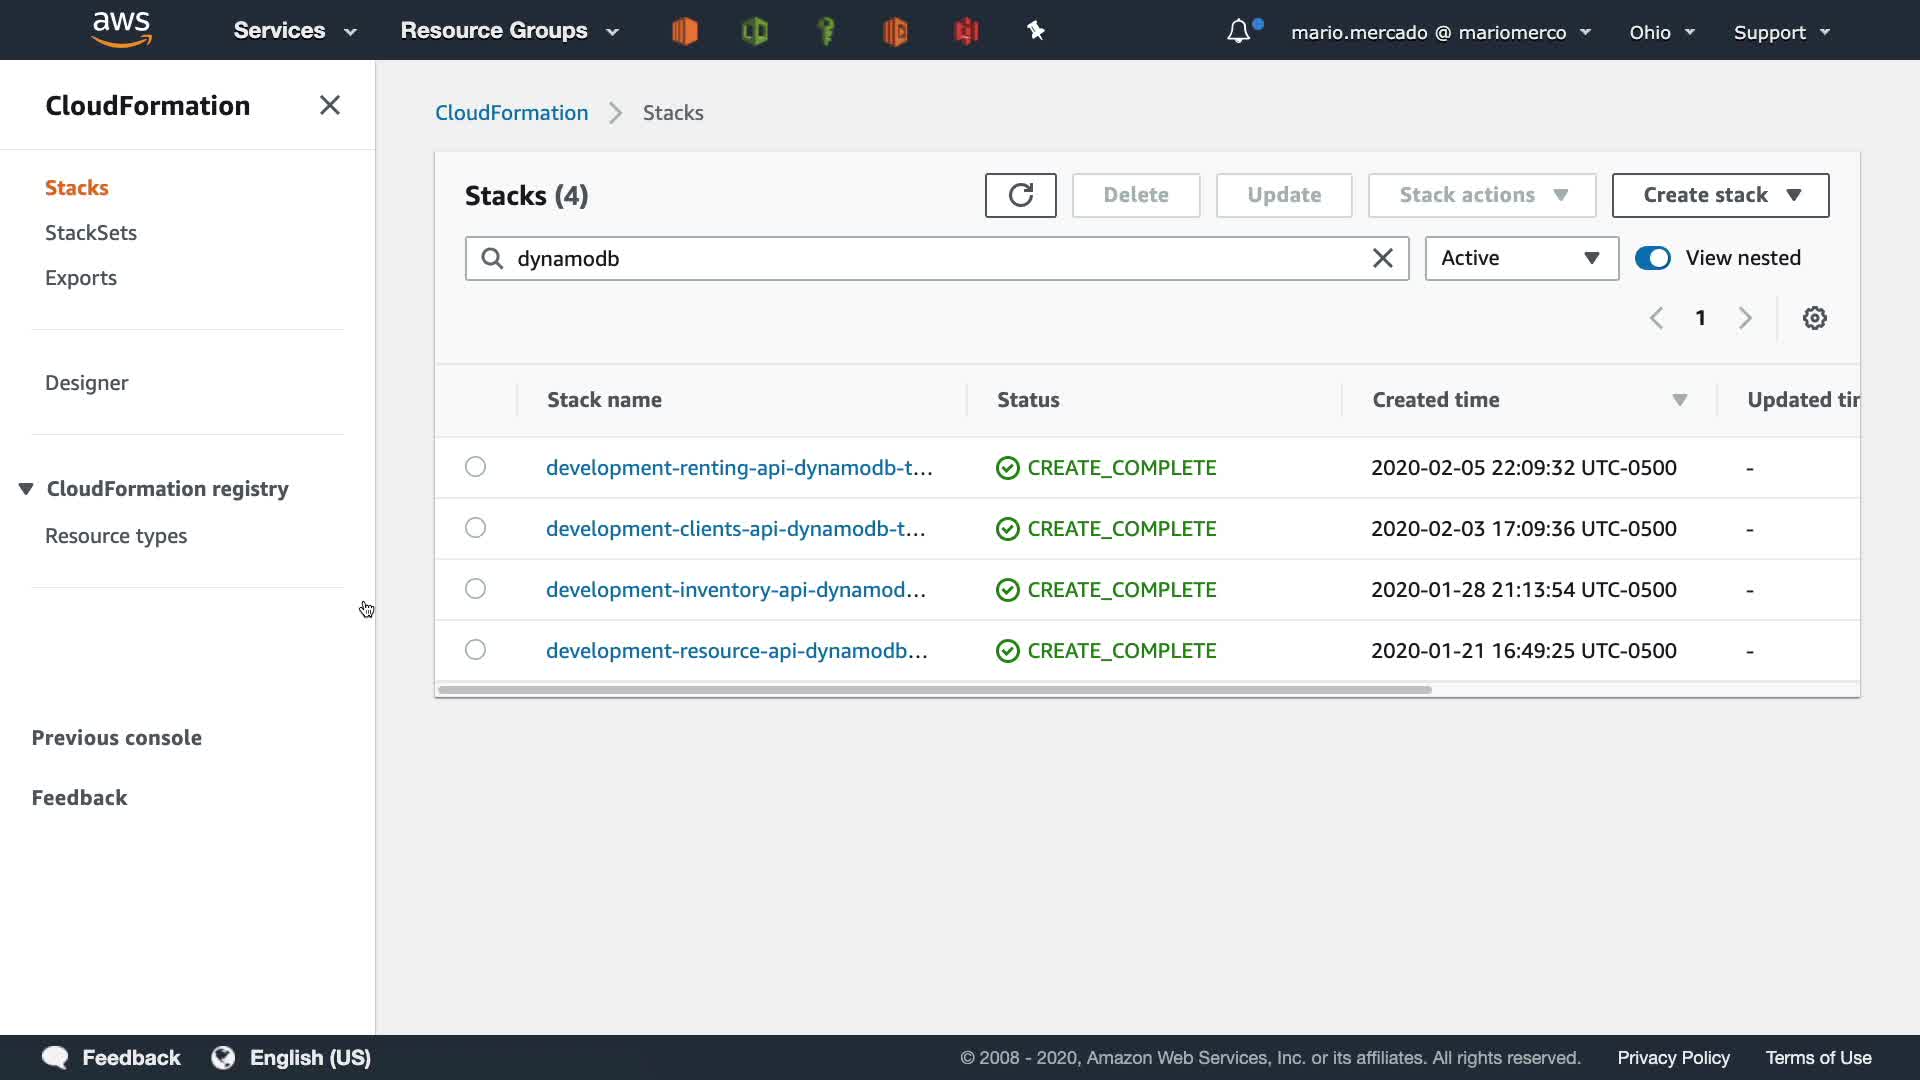Go to next page arrow in pagination
This screenshot has width=1920, height=1080.
(x=1745, y=318)
